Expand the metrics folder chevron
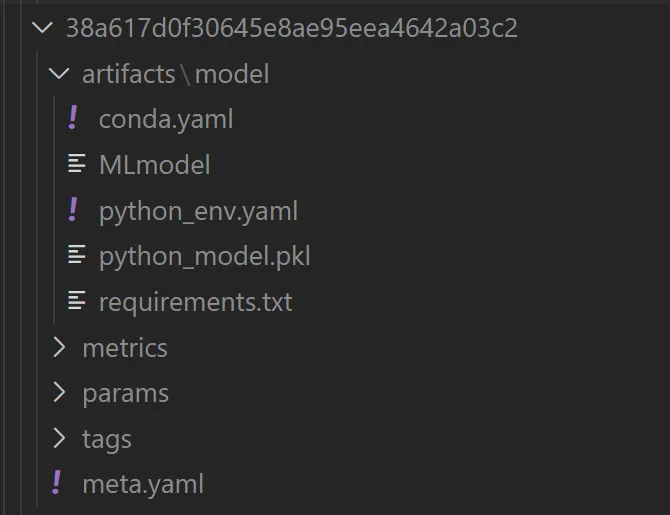The image size is (670, 515). (59, 347)
